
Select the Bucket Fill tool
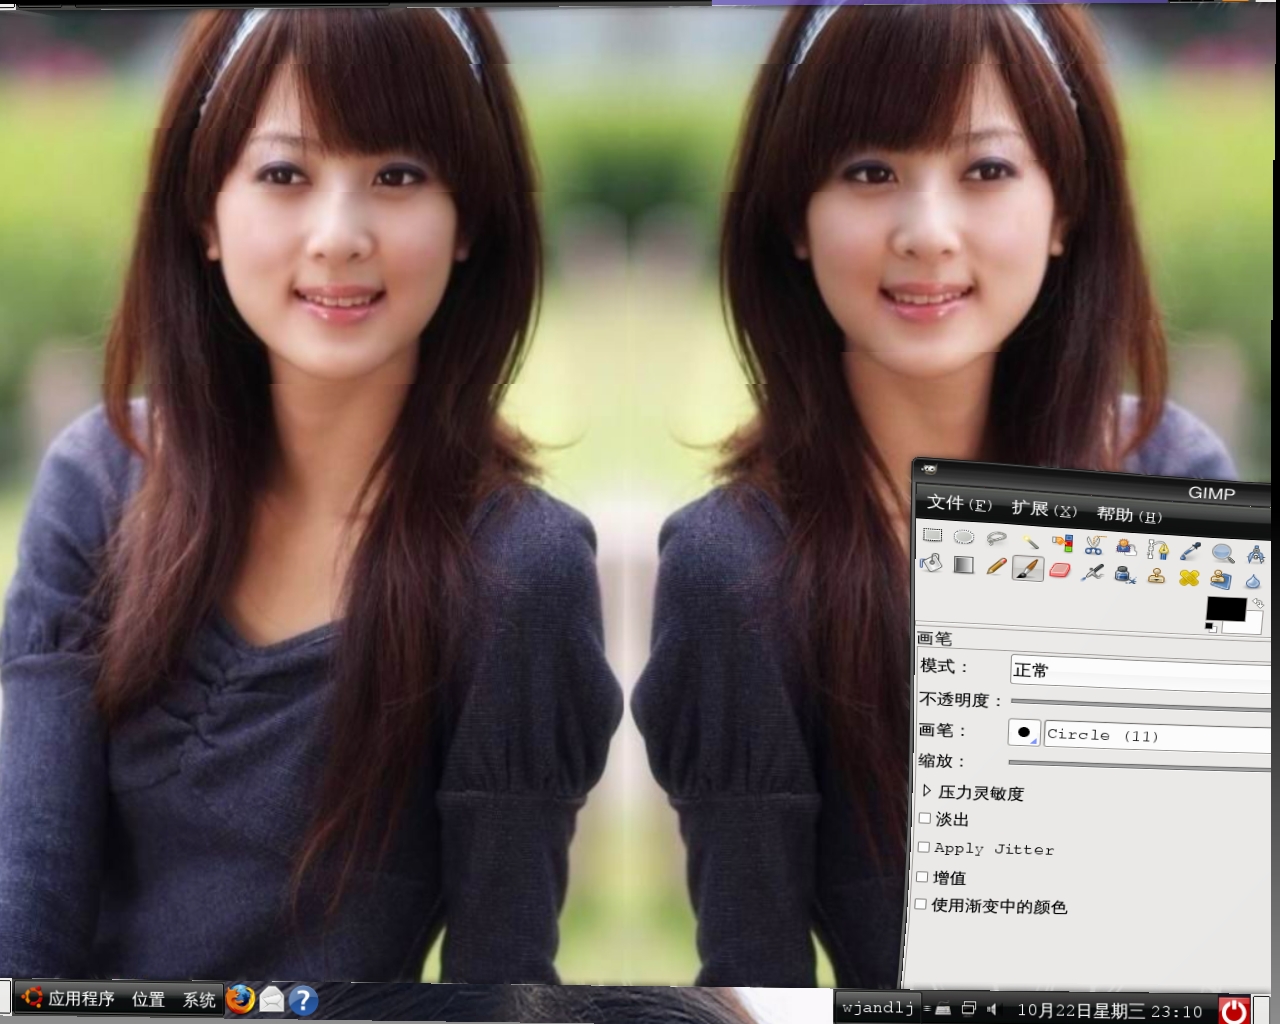tap(931, 563)
